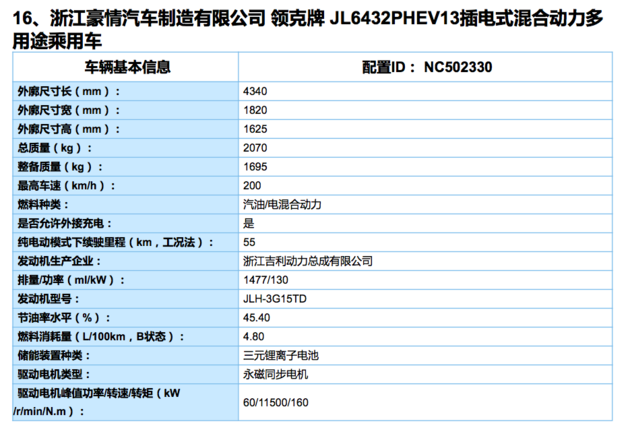
Task: Click the value 1477/130
Action: (x=266, y=280)
